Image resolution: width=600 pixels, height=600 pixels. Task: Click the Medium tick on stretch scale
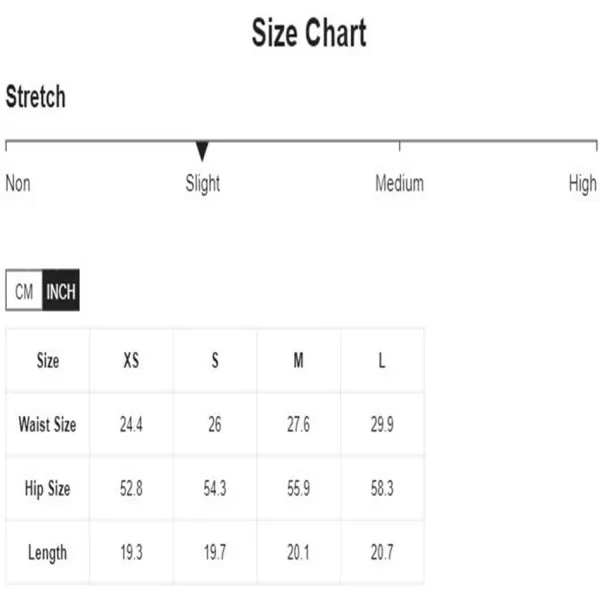399,146
